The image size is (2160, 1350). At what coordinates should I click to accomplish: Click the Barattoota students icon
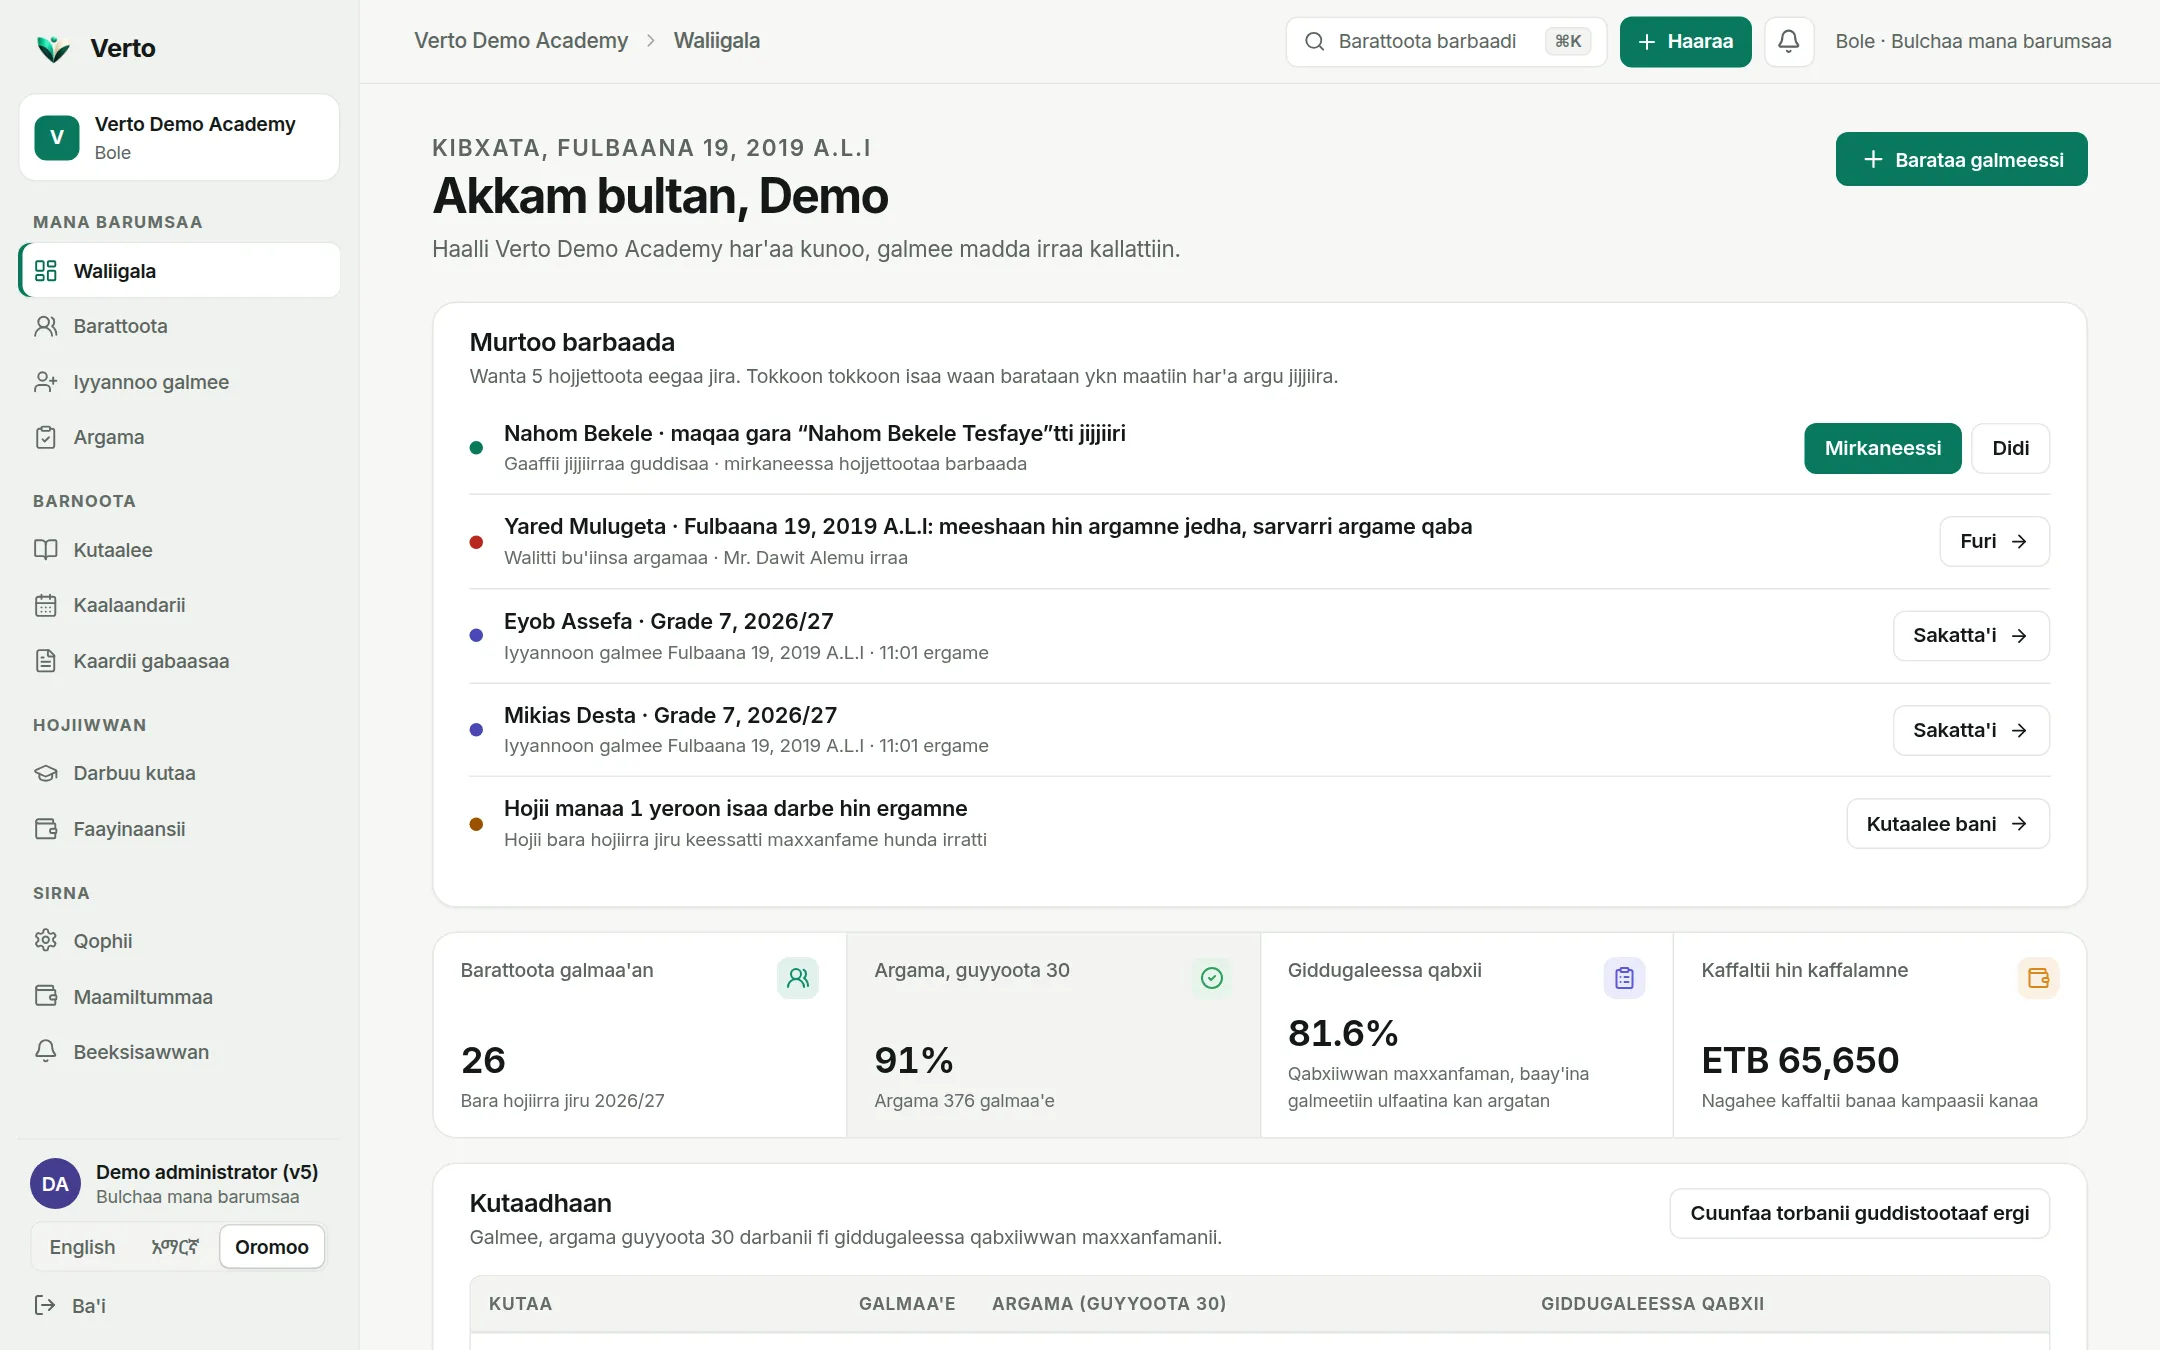[46, 326]
